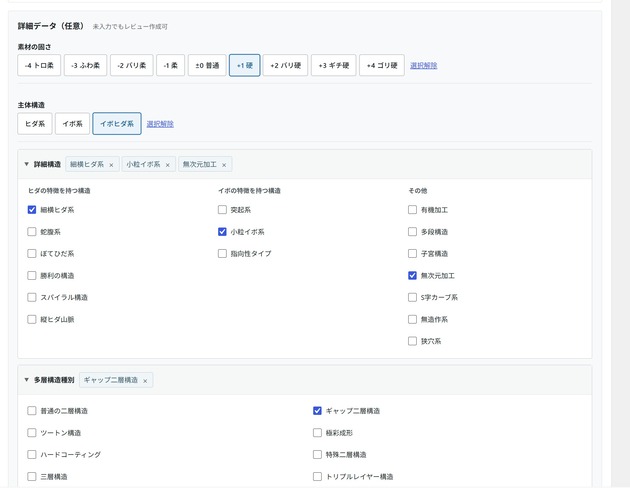Check the 蛇腹系 checkbox
The height and width of the screenshot is (495, 630).
[32, 232]
